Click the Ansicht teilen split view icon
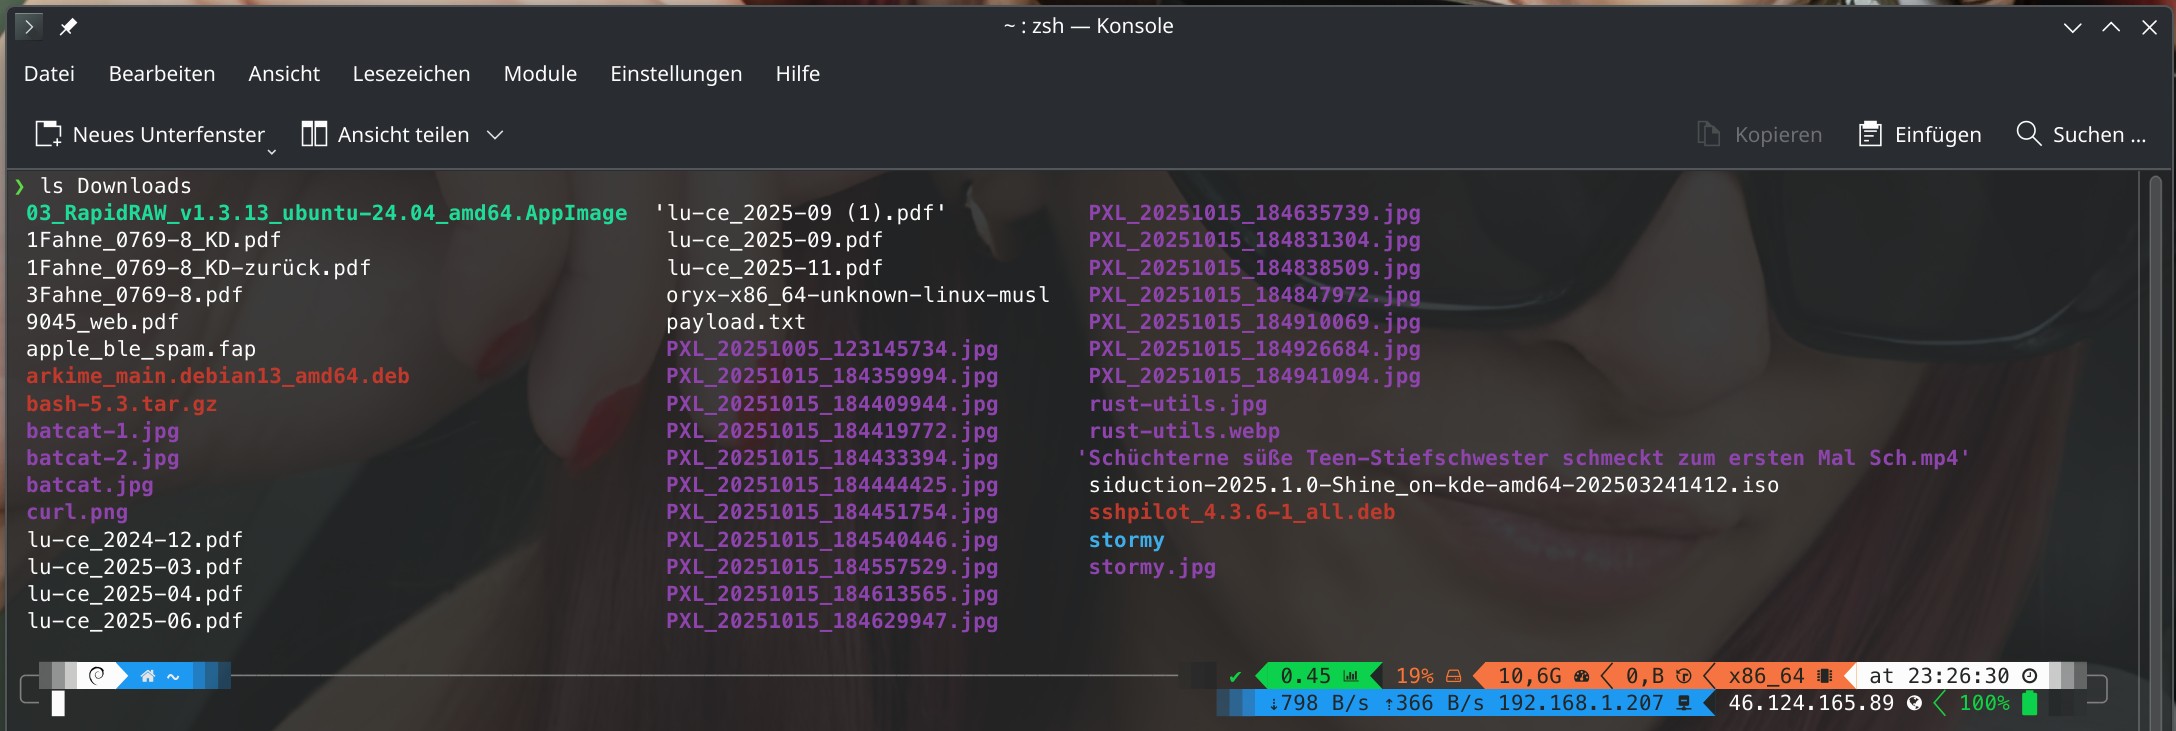 coord(314,134)
